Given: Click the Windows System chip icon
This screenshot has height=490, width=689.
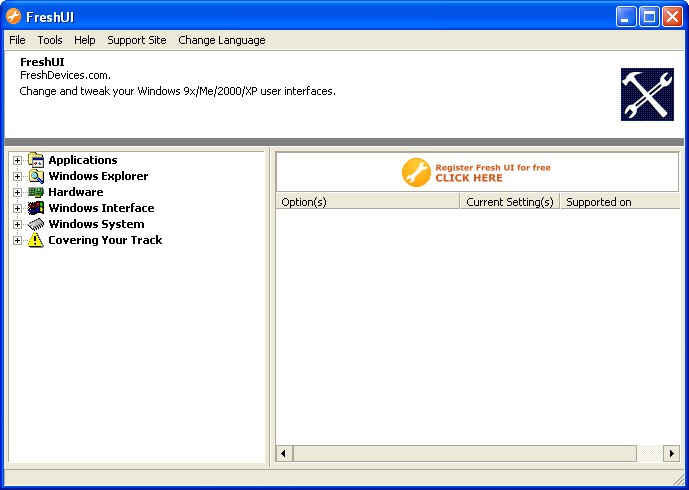Looking at the screenshot, I should (x=36, y=224).
